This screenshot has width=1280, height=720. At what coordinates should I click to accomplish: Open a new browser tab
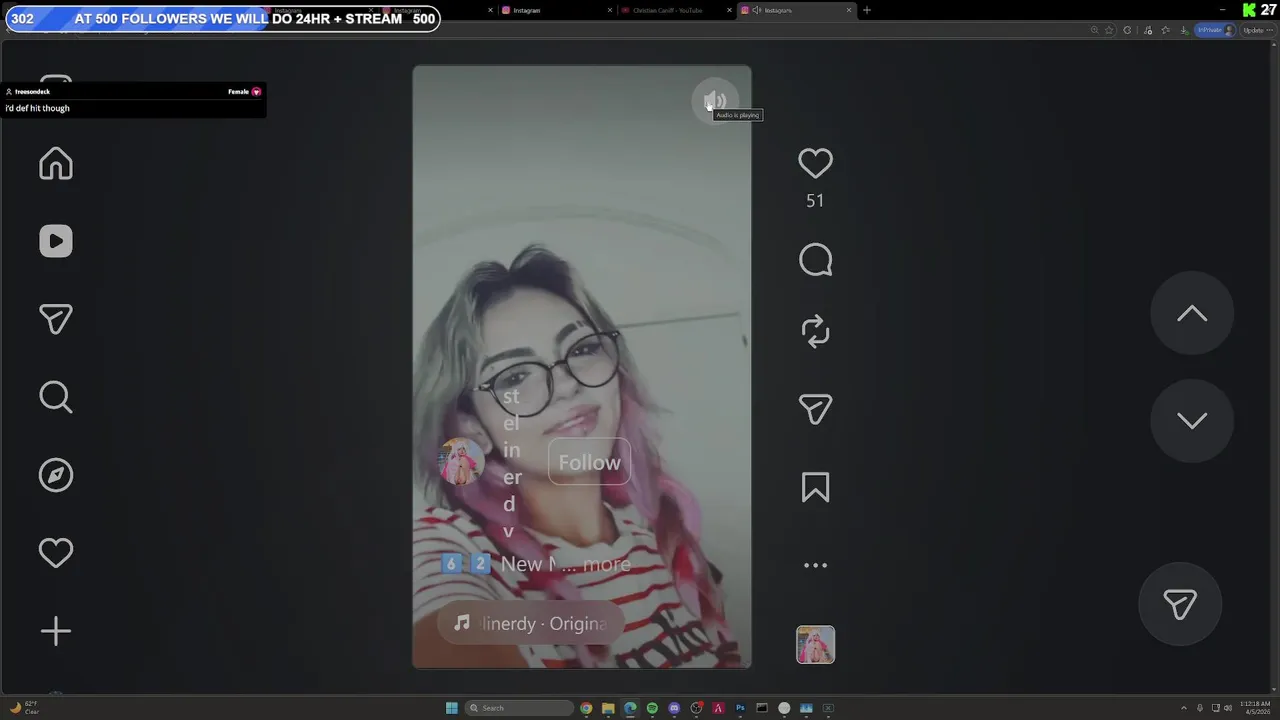[867, 10]
